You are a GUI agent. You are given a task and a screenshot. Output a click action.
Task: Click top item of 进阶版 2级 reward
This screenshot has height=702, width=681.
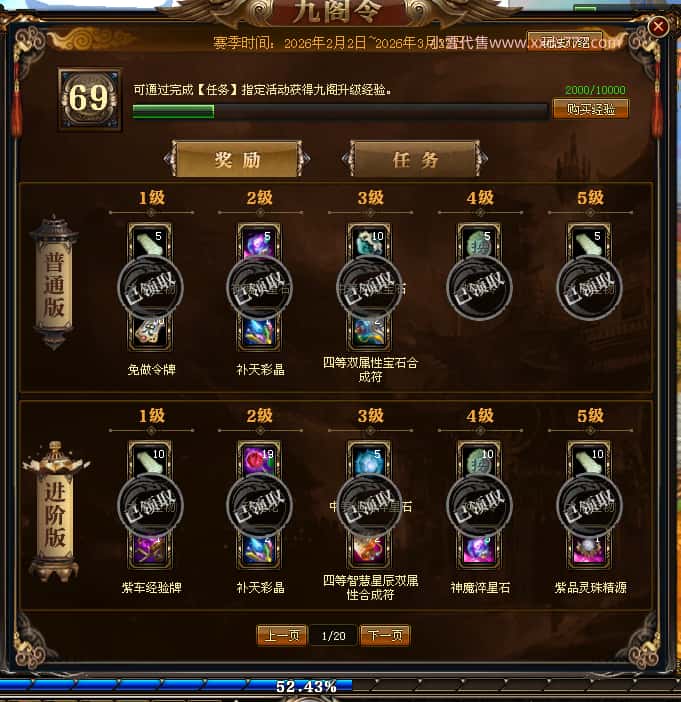[x=259, y=459]
